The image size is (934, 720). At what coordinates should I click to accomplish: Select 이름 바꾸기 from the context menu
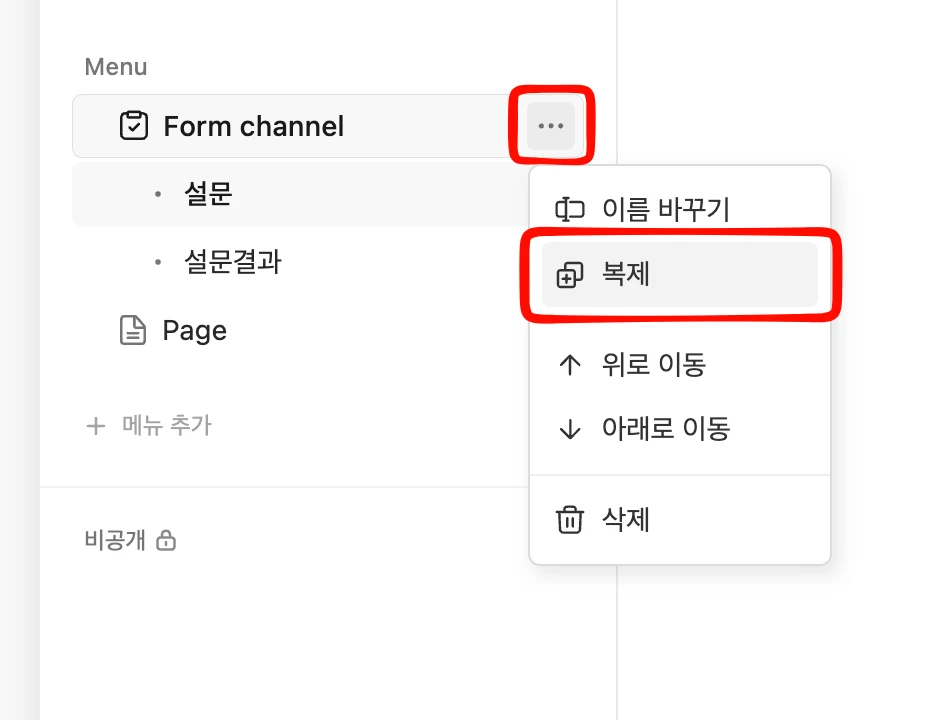coord(665,210)
